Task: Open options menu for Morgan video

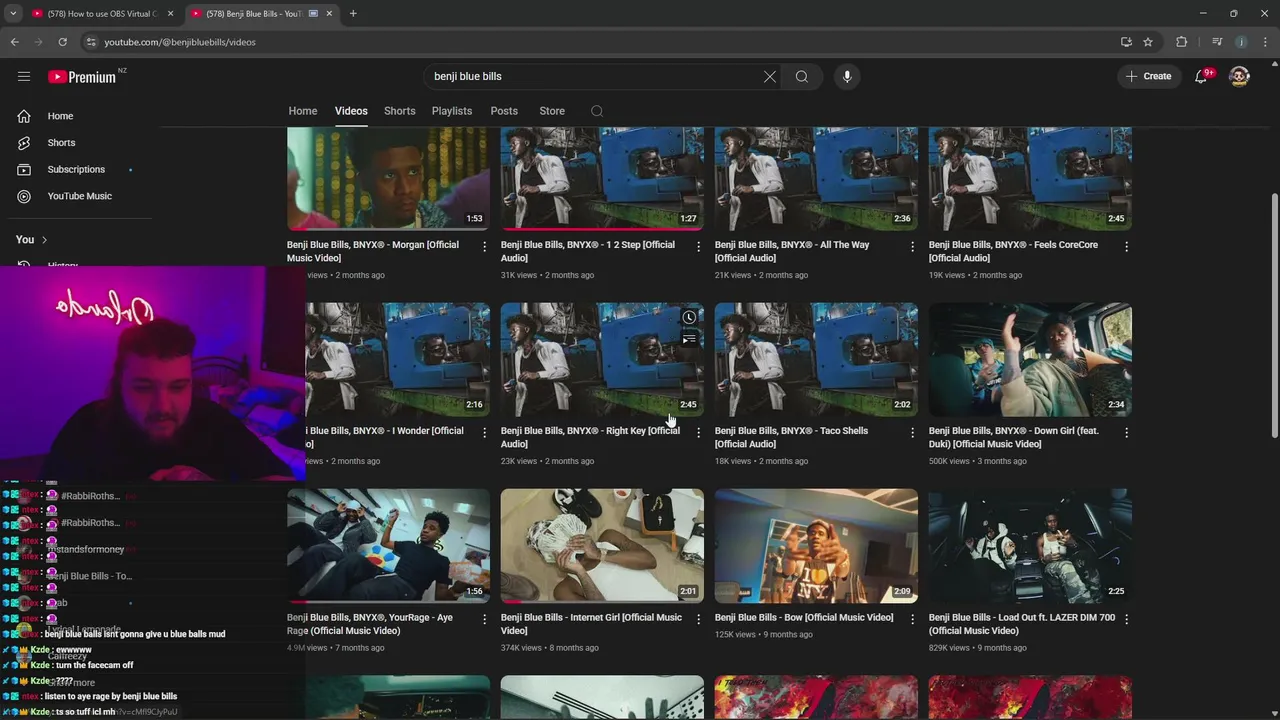Action: coord(485,246)
